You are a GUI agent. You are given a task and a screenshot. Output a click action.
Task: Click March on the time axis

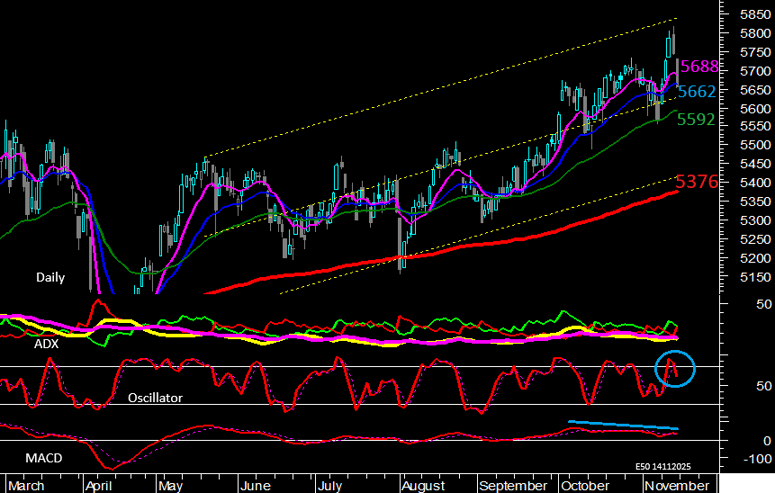click(27, 485)
